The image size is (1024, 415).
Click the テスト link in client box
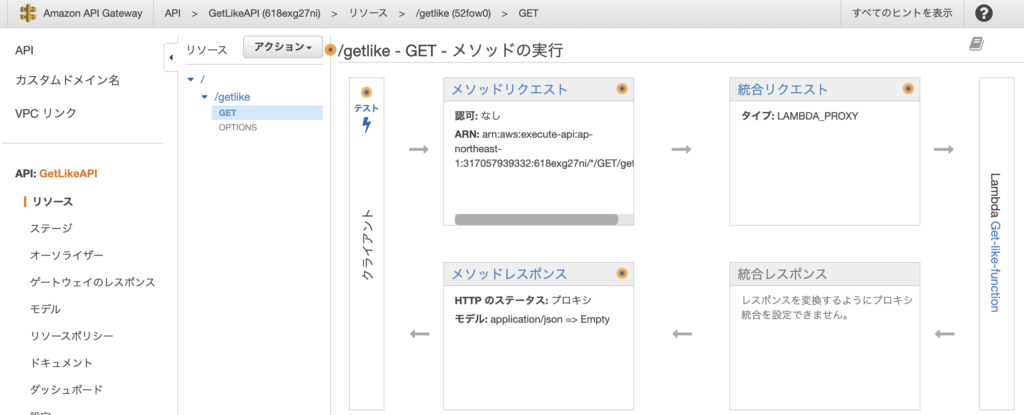[366, 108]
